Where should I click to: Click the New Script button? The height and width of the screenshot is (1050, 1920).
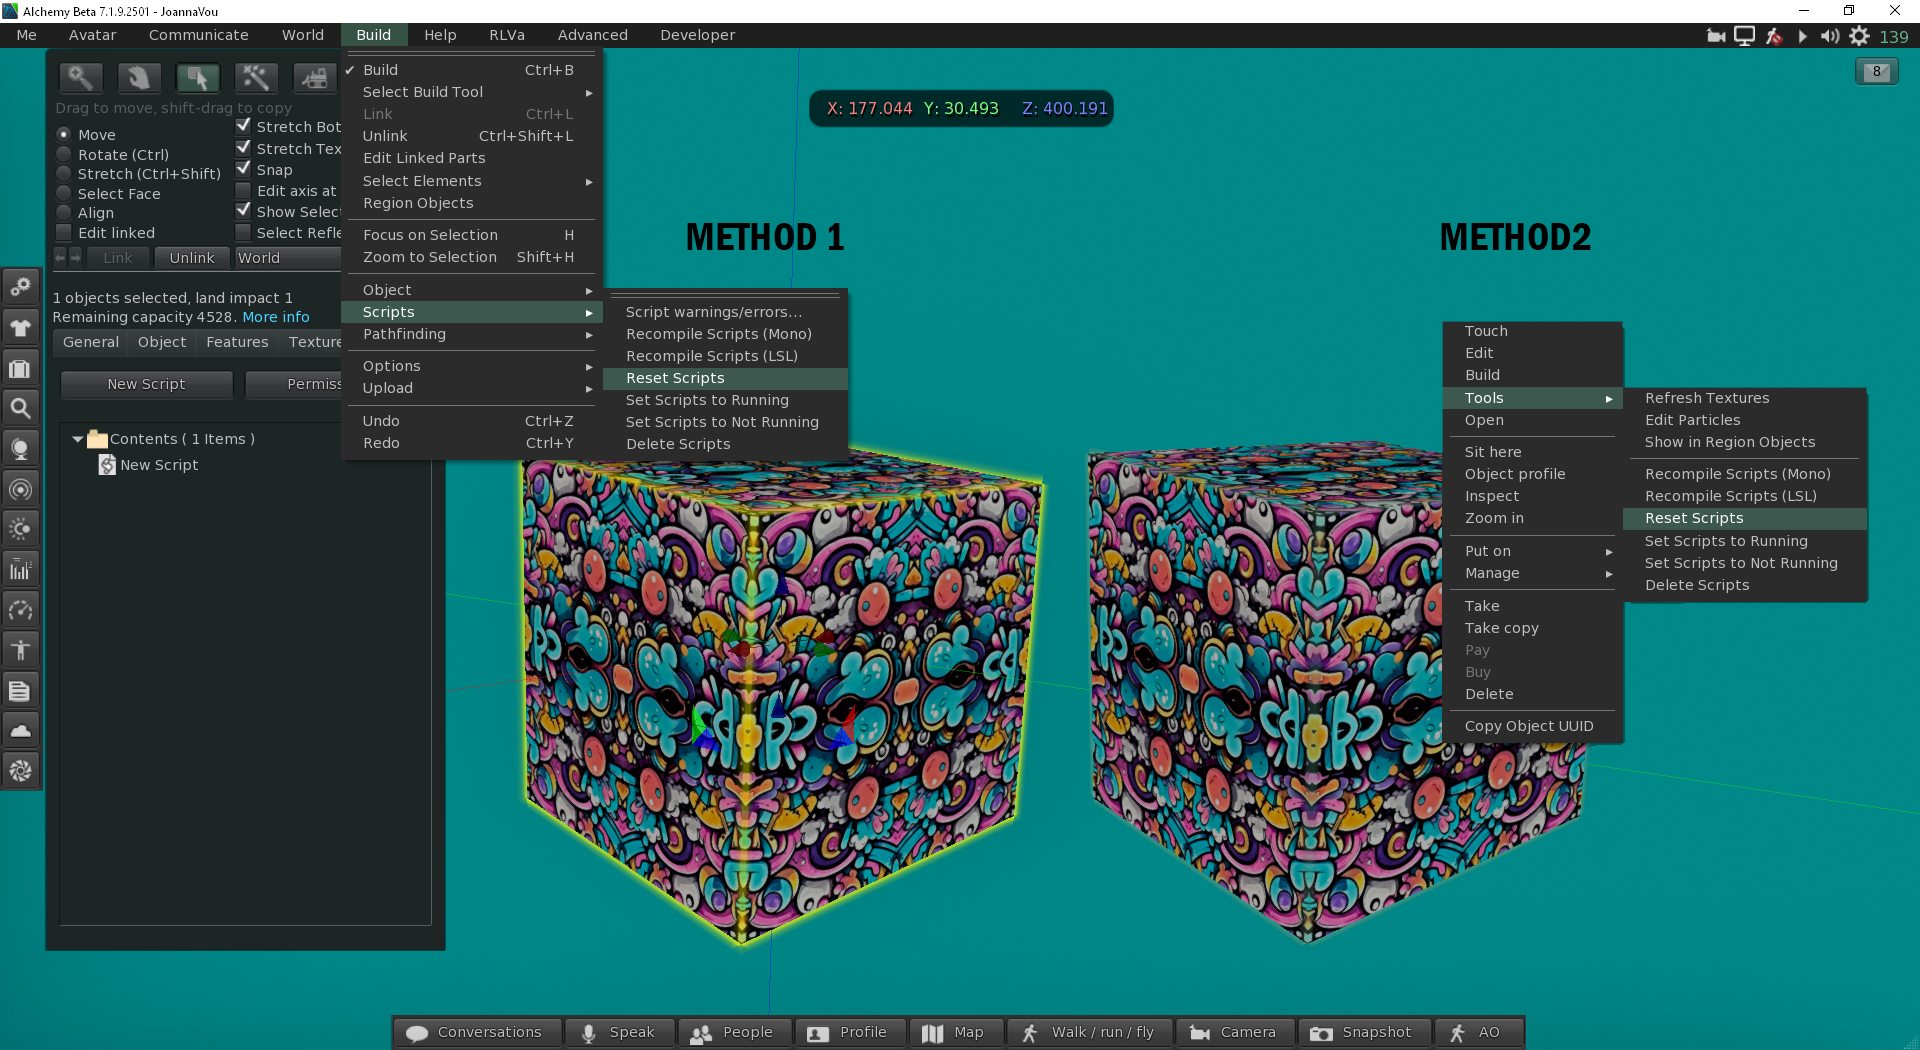(x=146, y=384)
